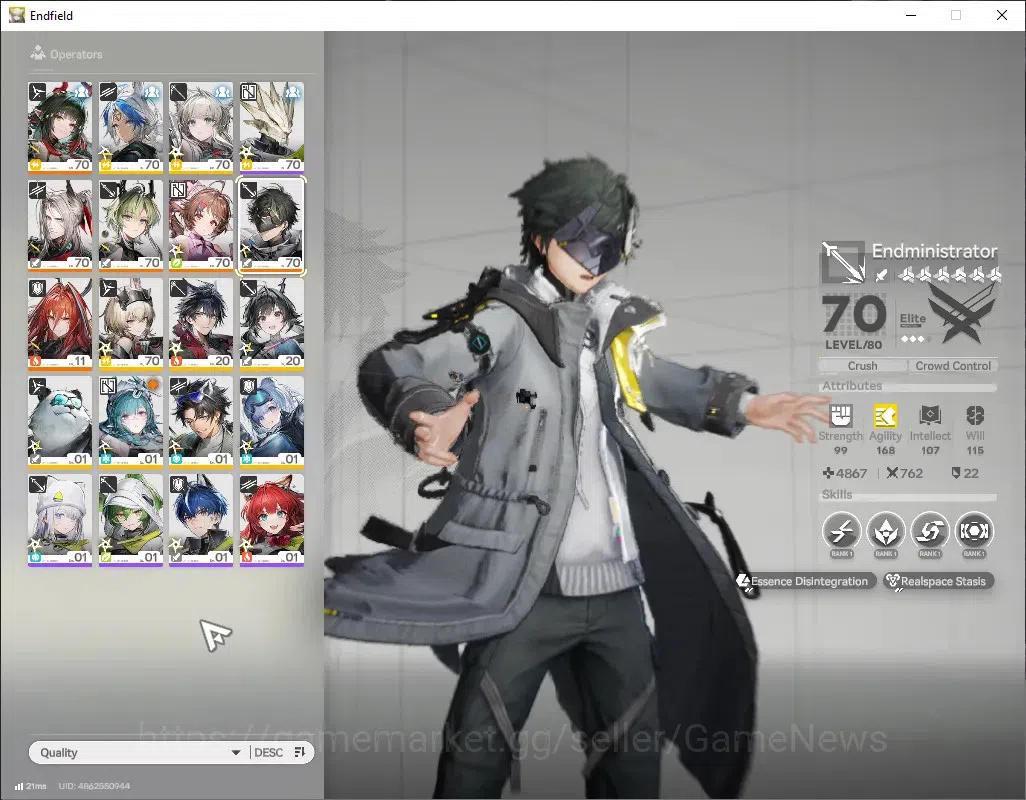Select the green-haired white-hooded operator
Screen dimensions: 1026x800
click(130, 520)
